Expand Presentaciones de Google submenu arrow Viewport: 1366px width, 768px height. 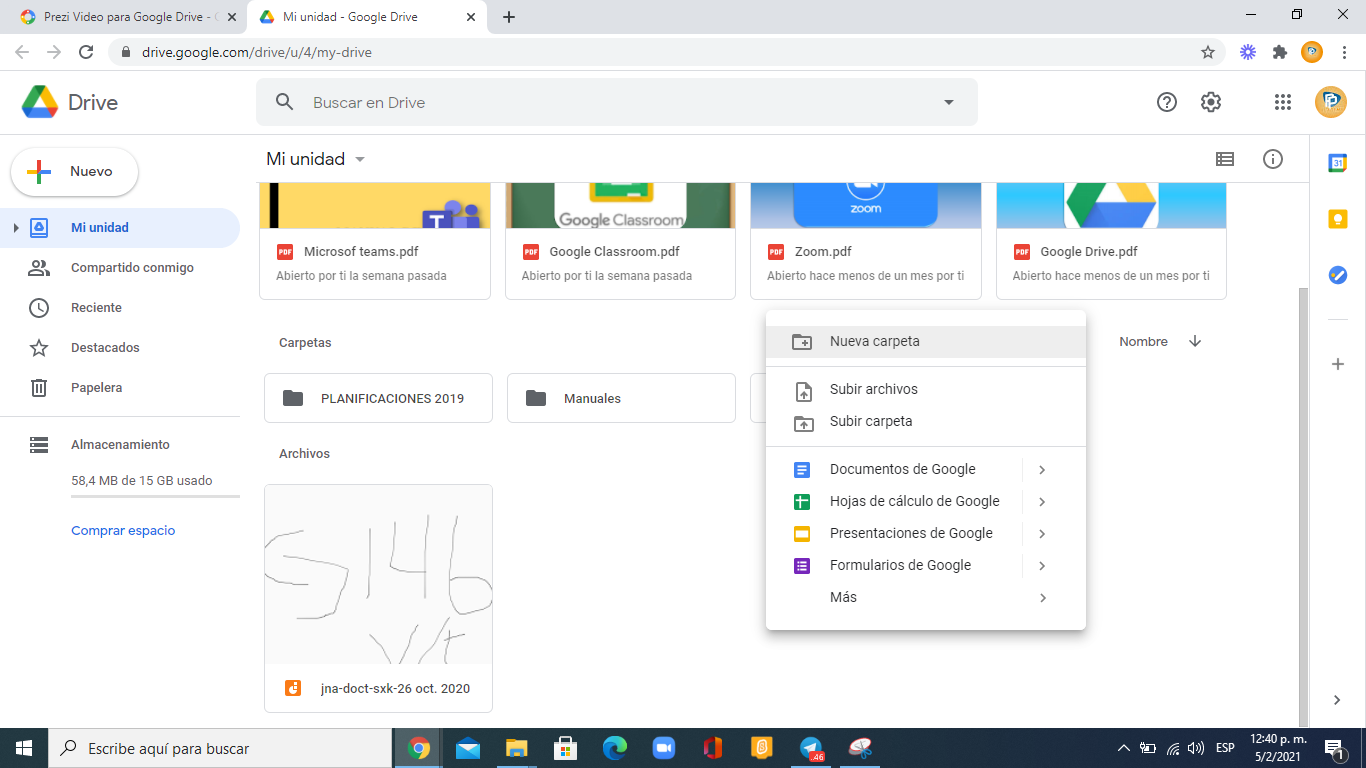1042,533
